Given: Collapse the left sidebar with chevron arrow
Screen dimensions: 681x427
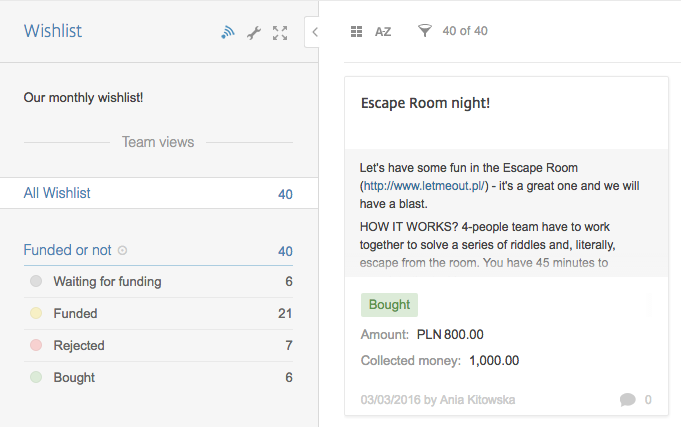Looking at the screenshot, I should (x=314, y=32).
